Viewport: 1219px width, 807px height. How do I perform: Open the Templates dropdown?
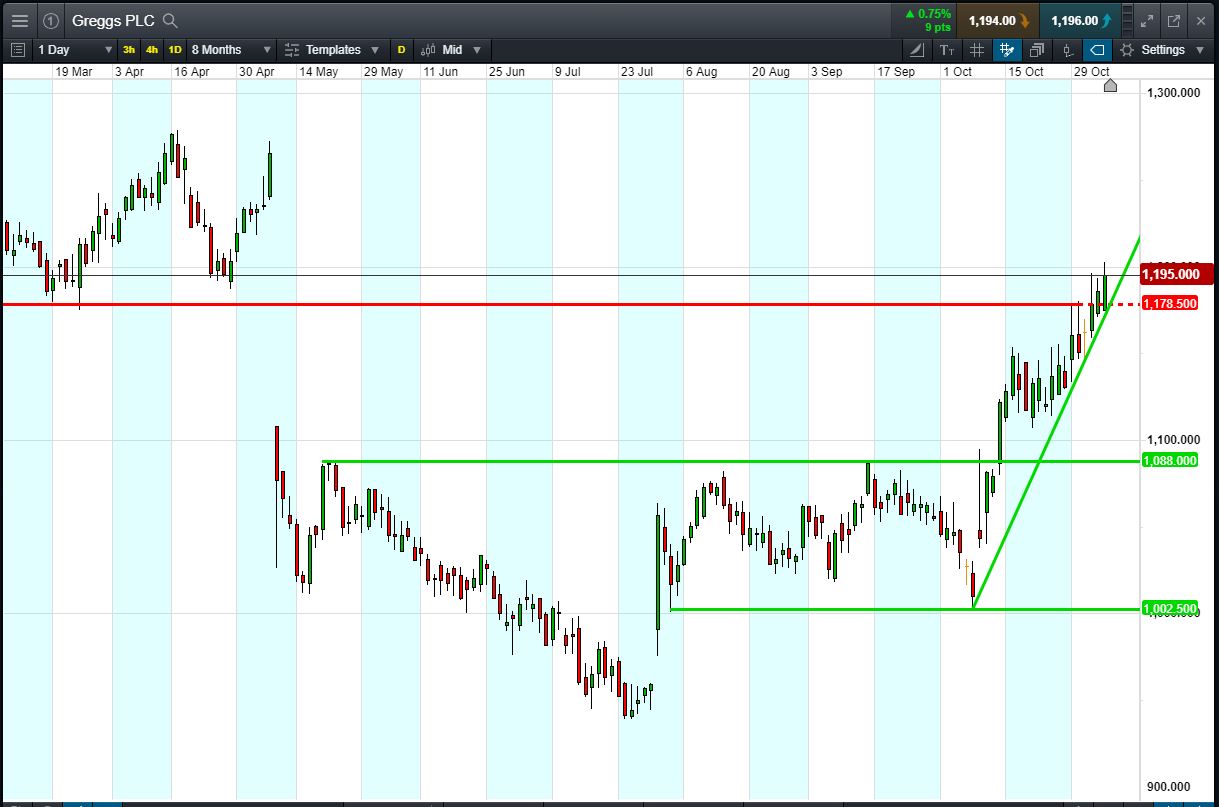pos(332,49)
